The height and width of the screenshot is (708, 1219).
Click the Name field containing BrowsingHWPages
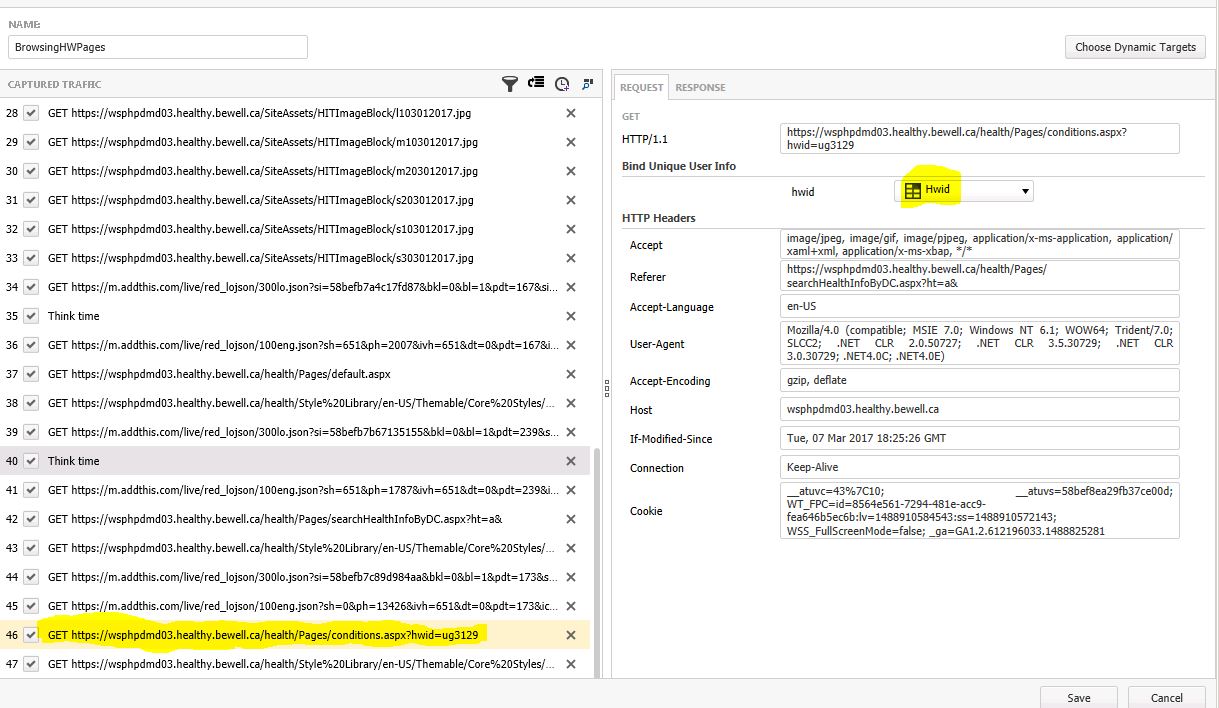click(158, 47)
